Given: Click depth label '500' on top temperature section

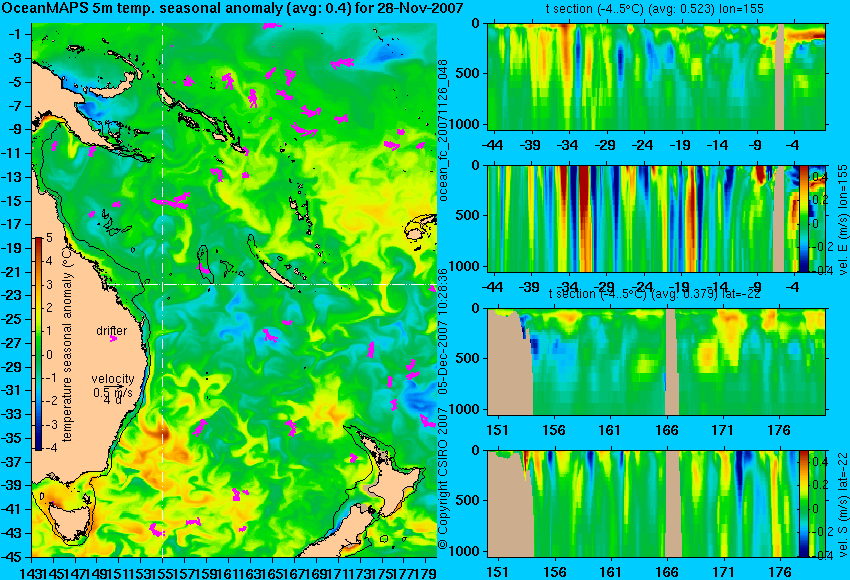Looking at the screenshot, I should pyautogui.click(x=469, y=74).
